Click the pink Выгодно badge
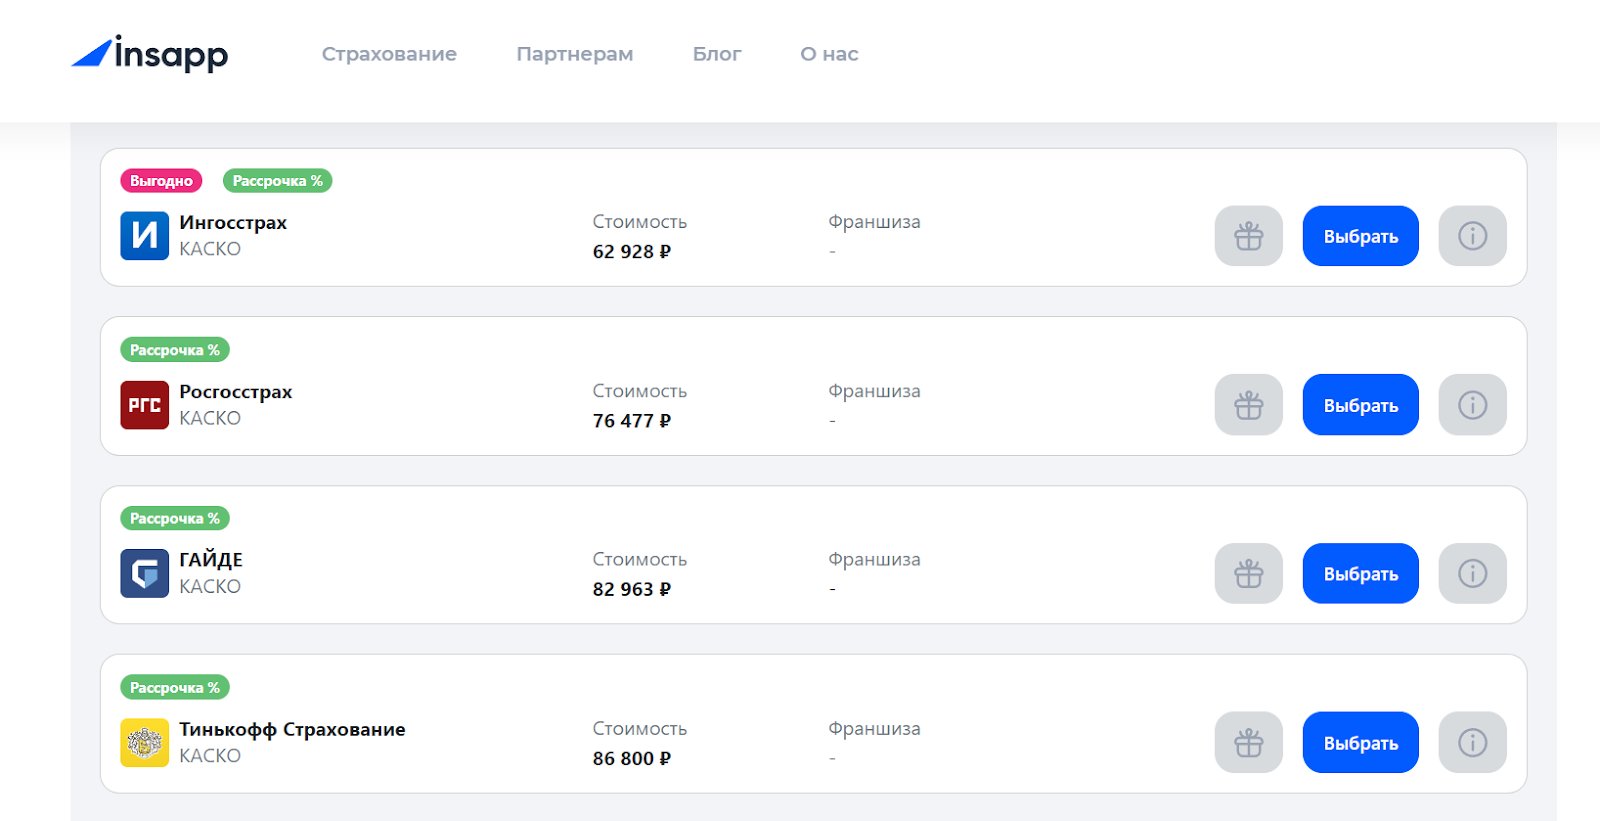This screenshot has width=1600, height=821. tap(161, 181)
